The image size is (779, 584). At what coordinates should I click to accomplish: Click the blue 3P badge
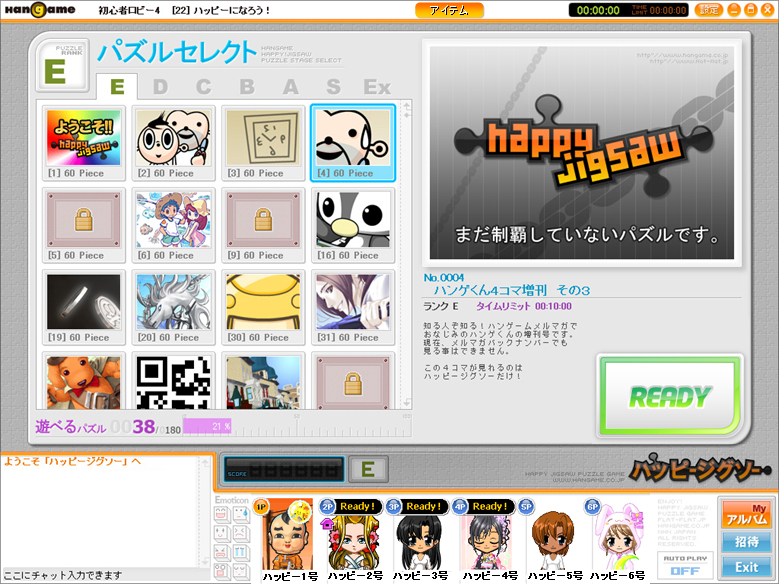click(x=393, y=506)
